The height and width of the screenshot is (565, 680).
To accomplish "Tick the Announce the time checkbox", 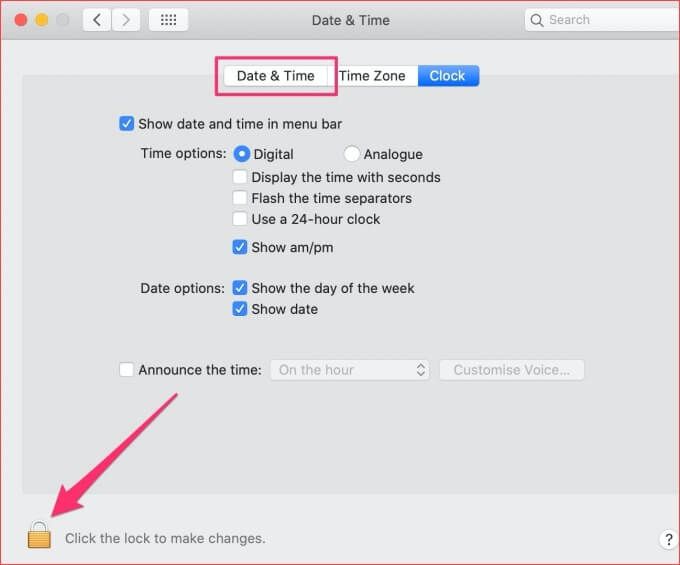I will coord(126,369).
